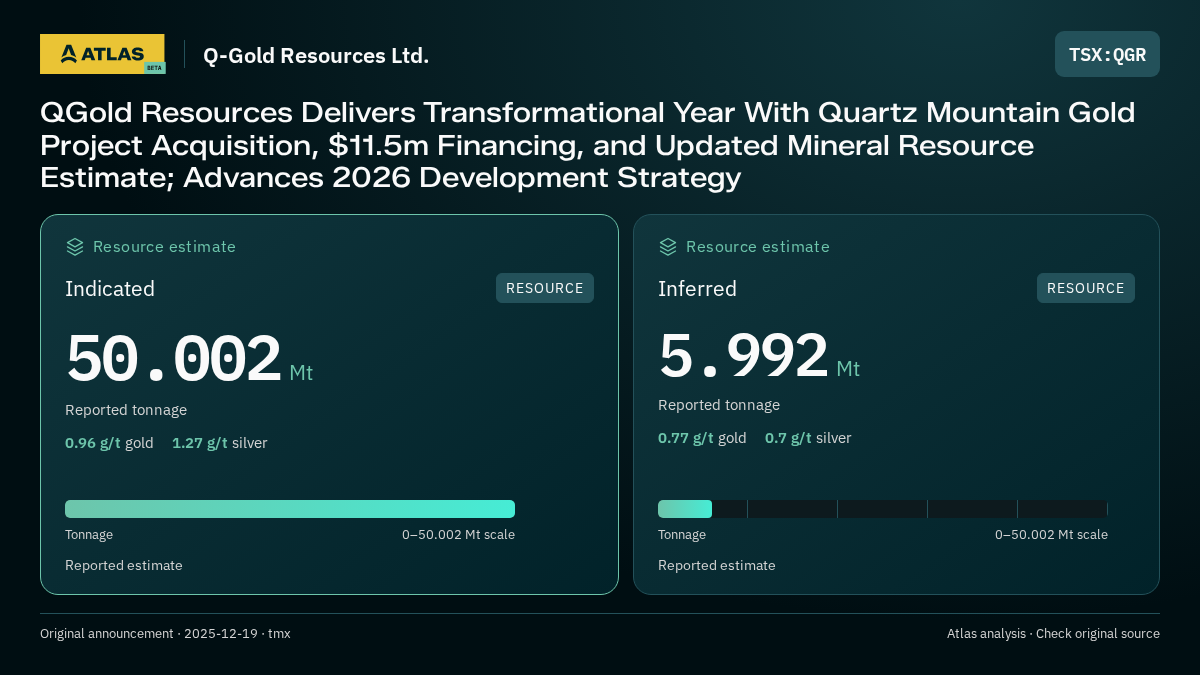Click the Inferred tonnage progress bar
Image resolution: width=1200 pixels, height=675 pixels.
[883, 509]
